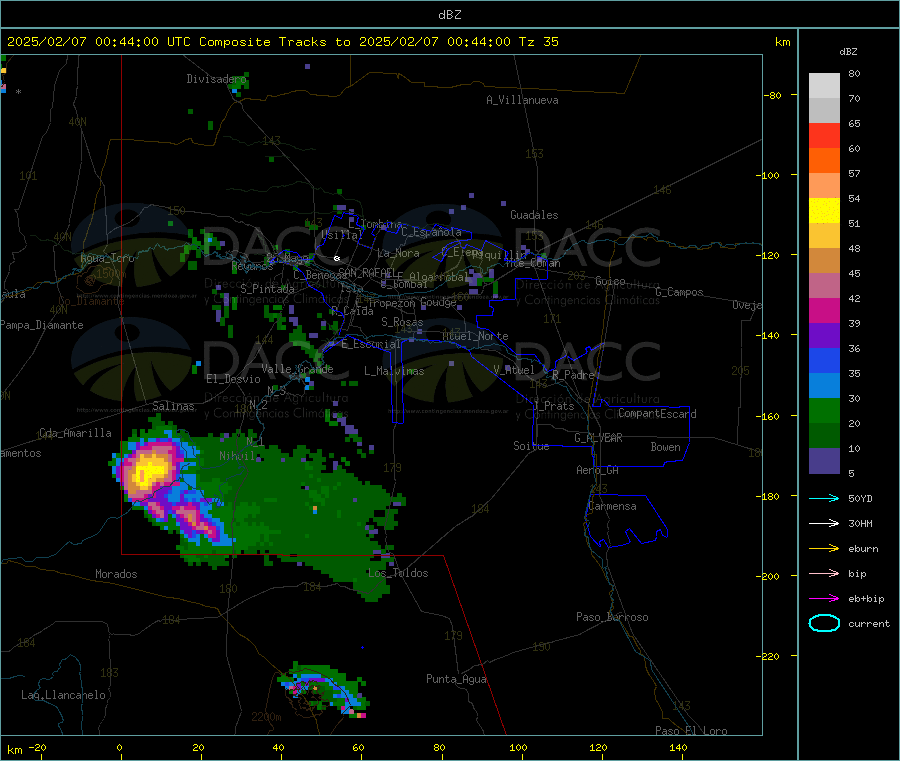Click the Morados place label
This screenshot has height=761, width=900.
pos(116,574)
